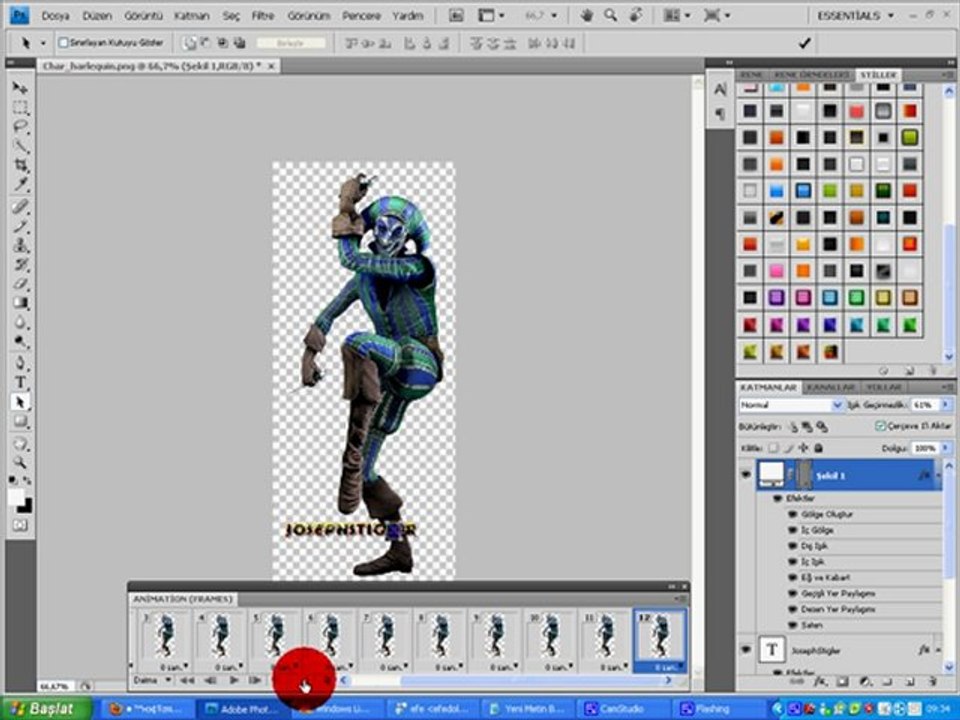Toggle visibility of Eğ ve Kabart effect
The height and width of the screenshot is (720, 960).
[793, 578]
